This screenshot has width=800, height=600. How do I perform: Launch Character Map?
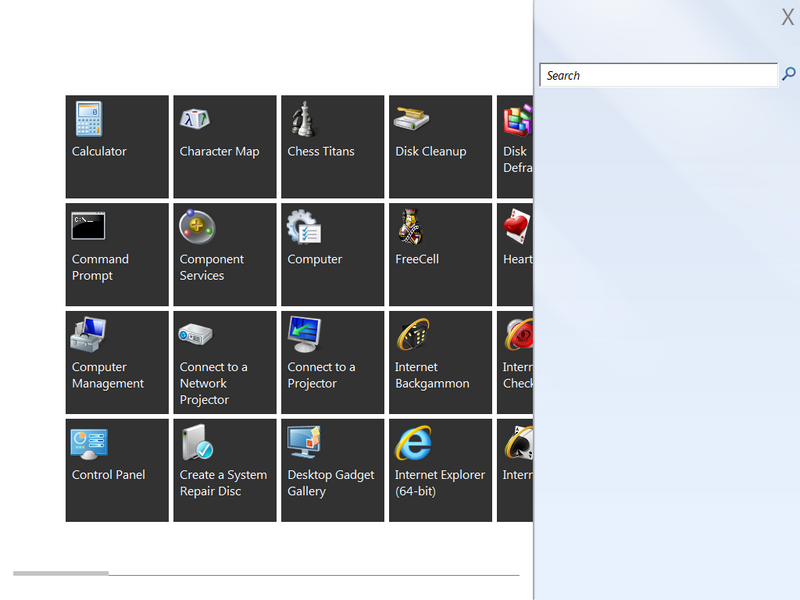point(225,146)
